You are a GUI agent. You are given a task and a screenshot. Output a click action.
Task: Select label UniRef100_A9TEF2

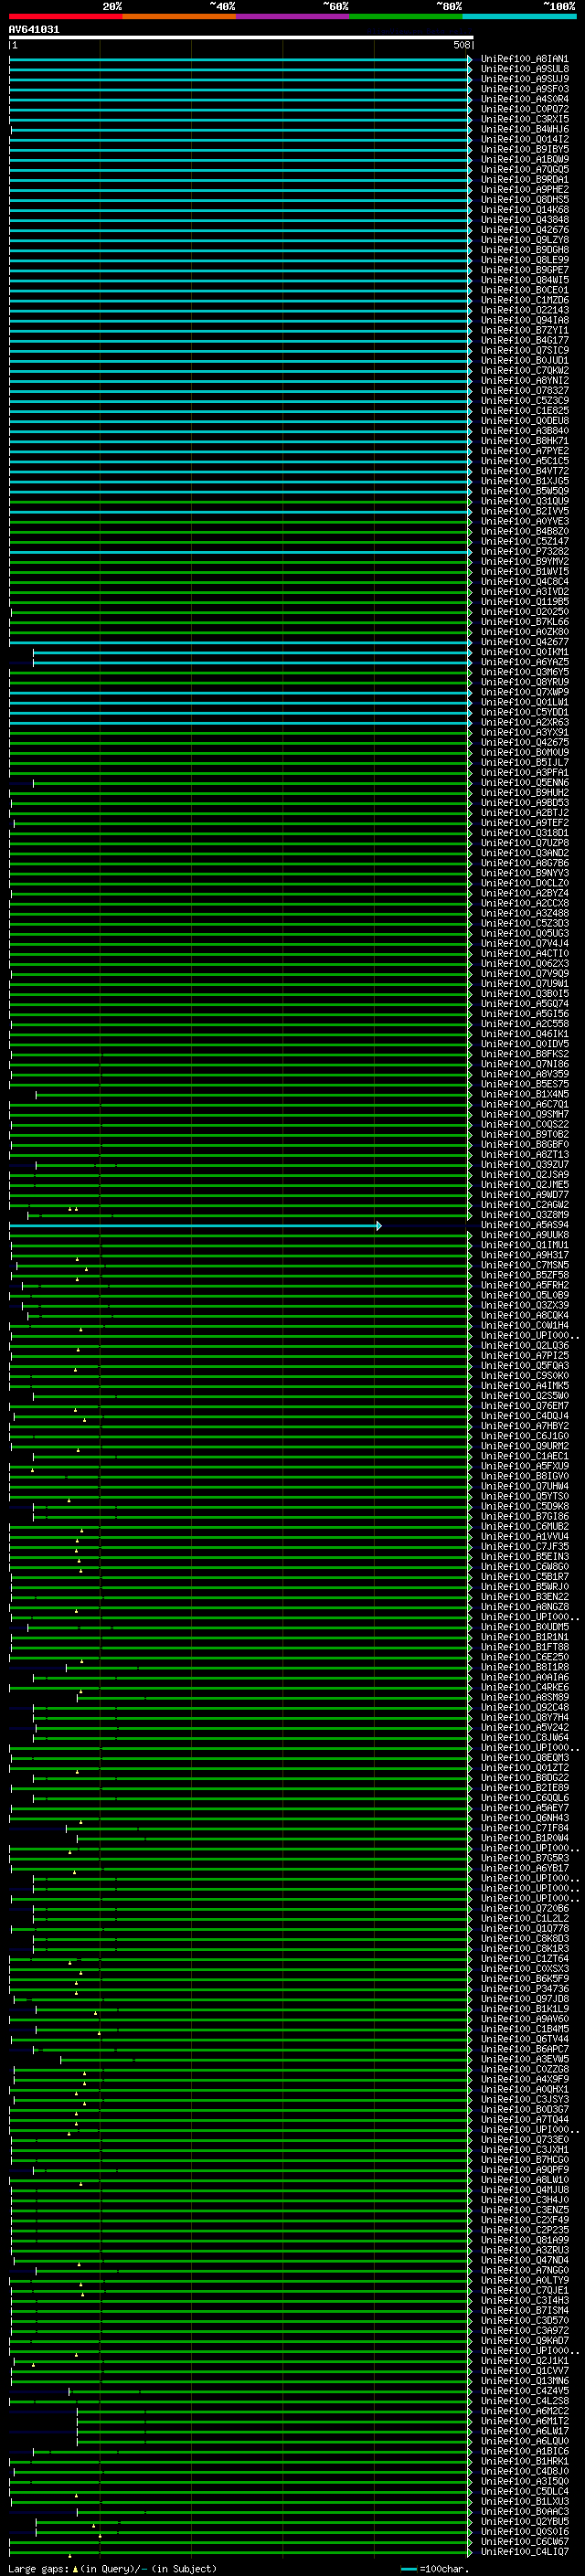[524, 823]
